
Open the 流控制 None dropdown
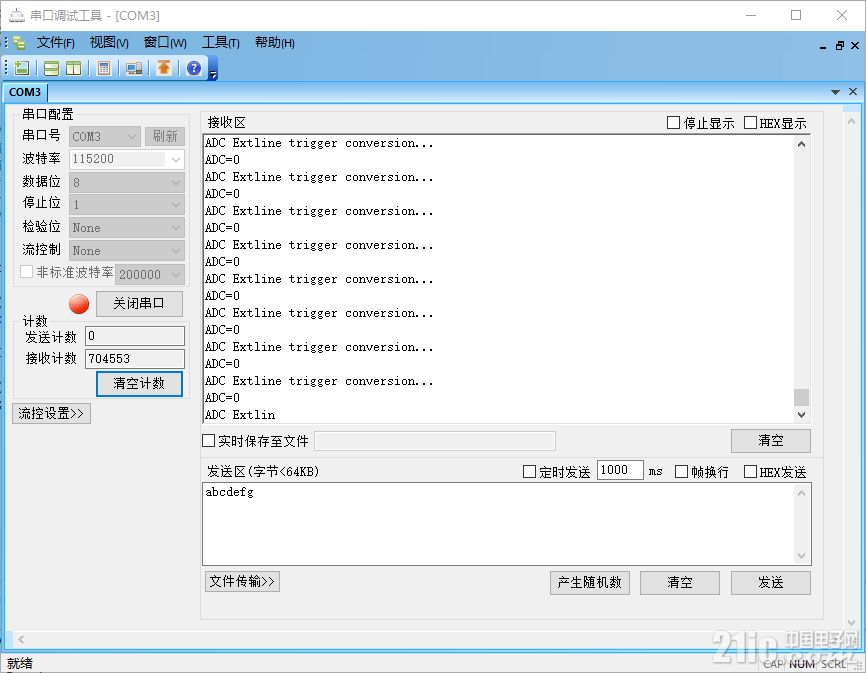click(126, 251)
